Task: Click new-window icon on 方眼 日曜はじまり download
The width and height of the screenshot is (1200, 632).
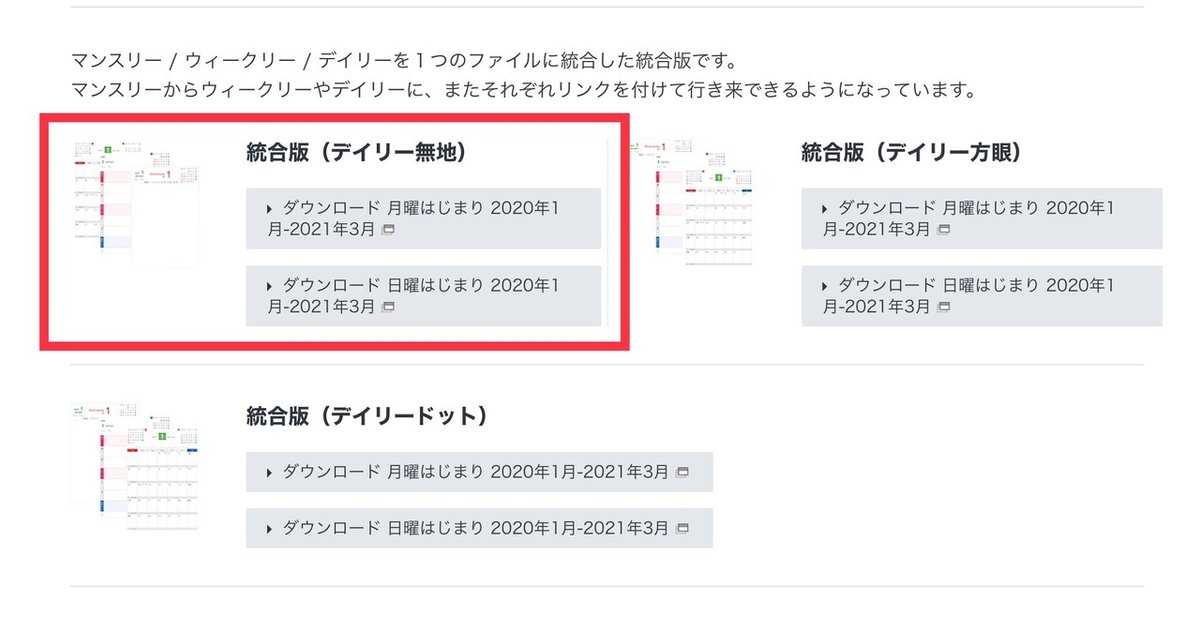Action: (944, 306)
